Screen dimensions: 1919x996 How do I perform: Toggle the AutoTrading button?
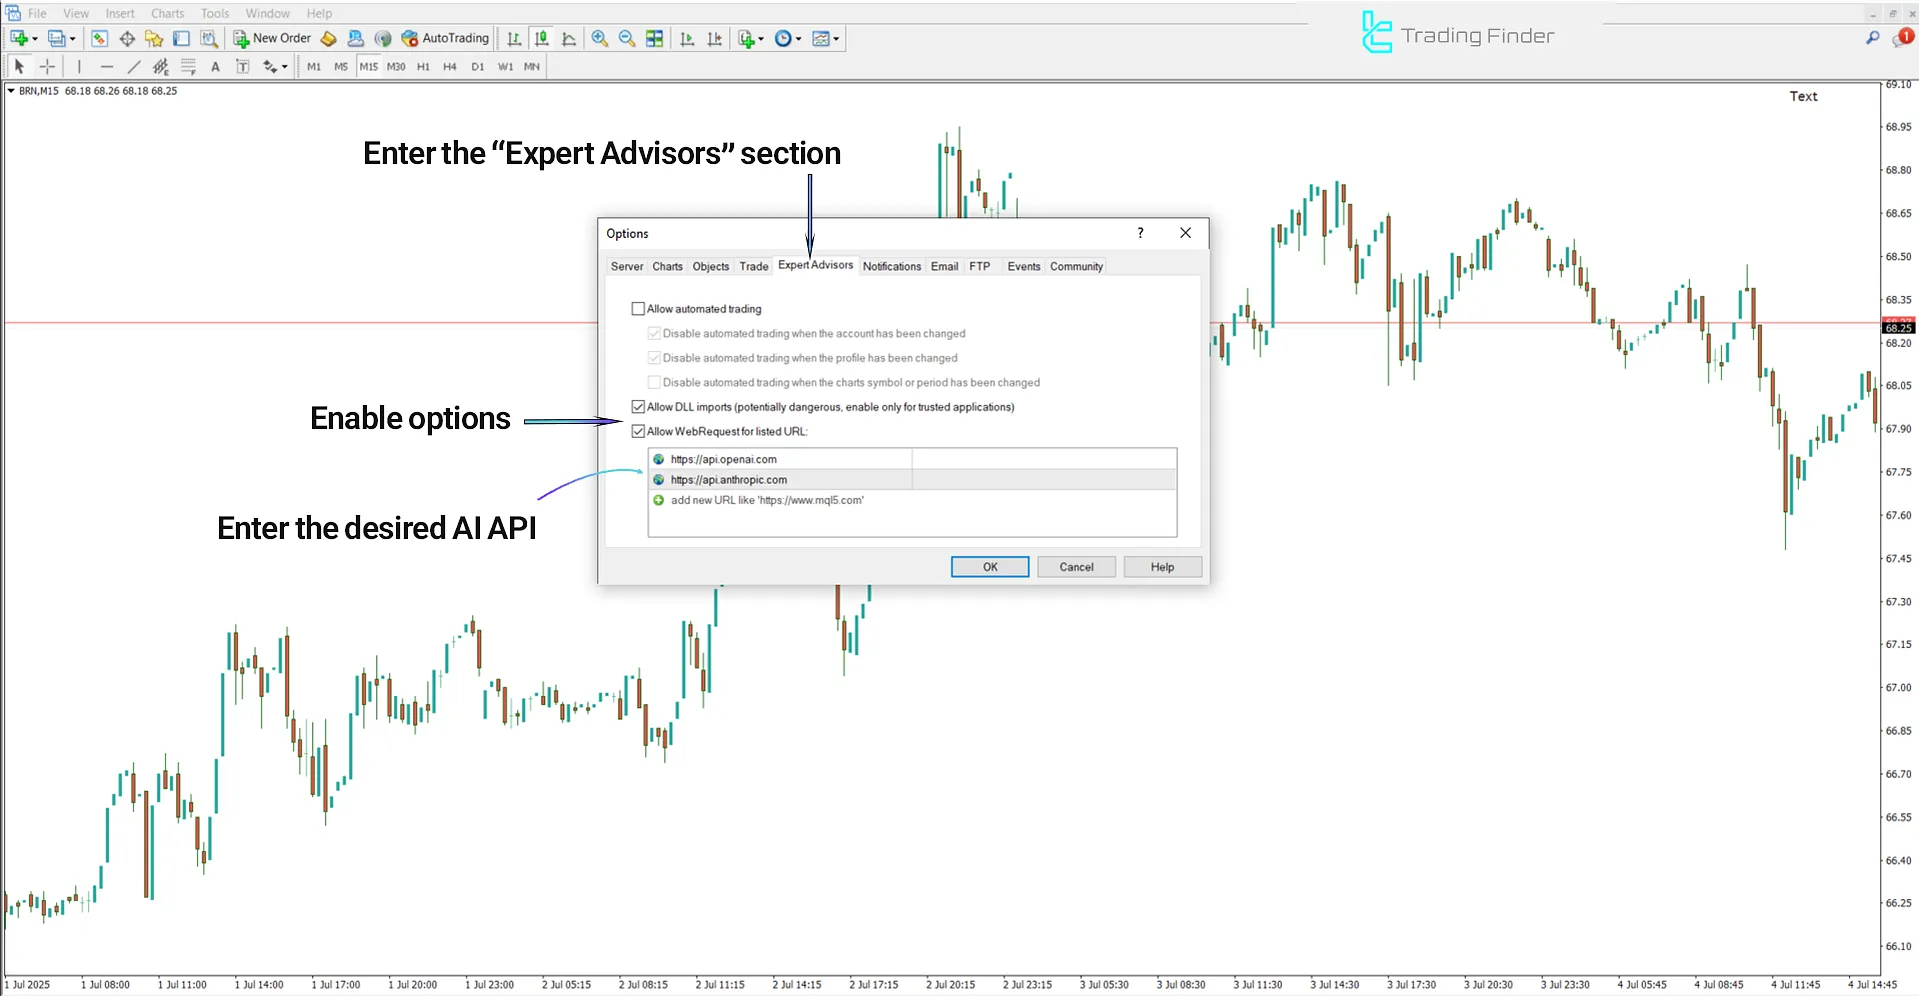pyautogui.click(x=445, y=38)
